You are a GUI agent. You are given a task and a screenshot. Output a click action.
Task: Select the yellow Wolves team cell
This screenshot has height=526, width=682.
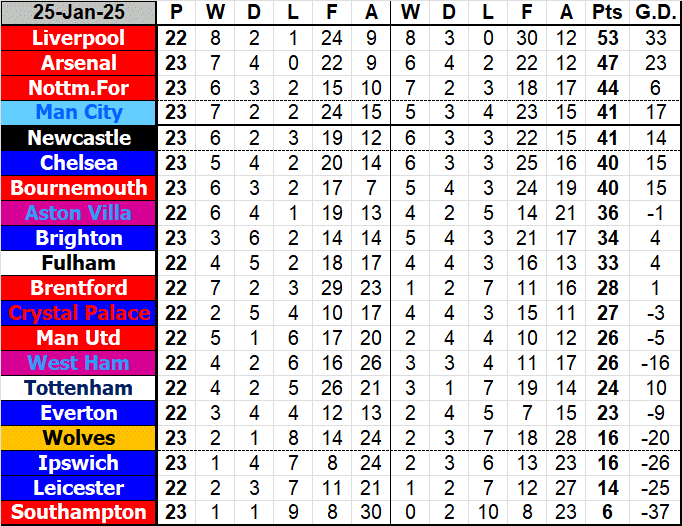click(79, 438)
